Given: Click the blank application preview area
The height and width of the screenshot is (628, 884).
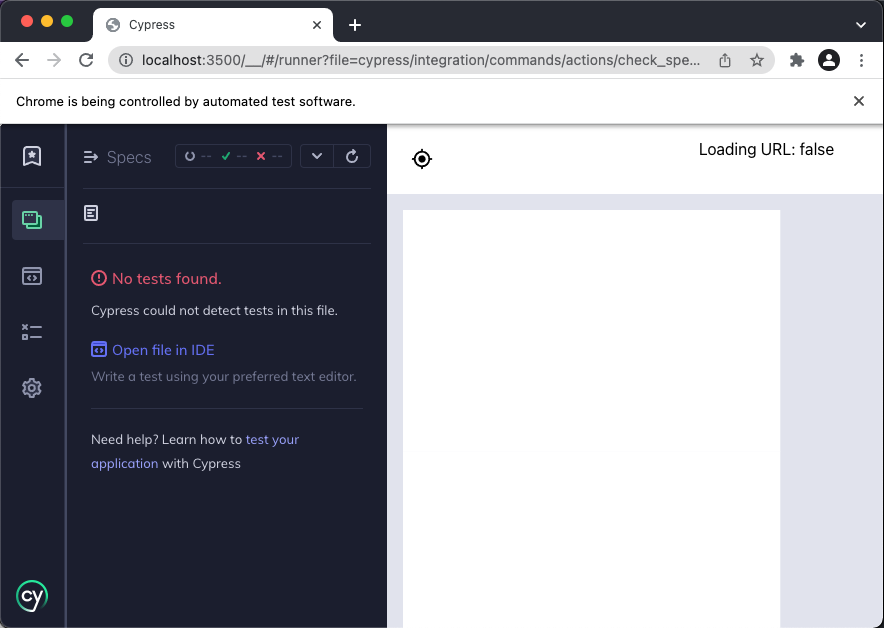Looking at the screenshot, I should coord(591,418).
